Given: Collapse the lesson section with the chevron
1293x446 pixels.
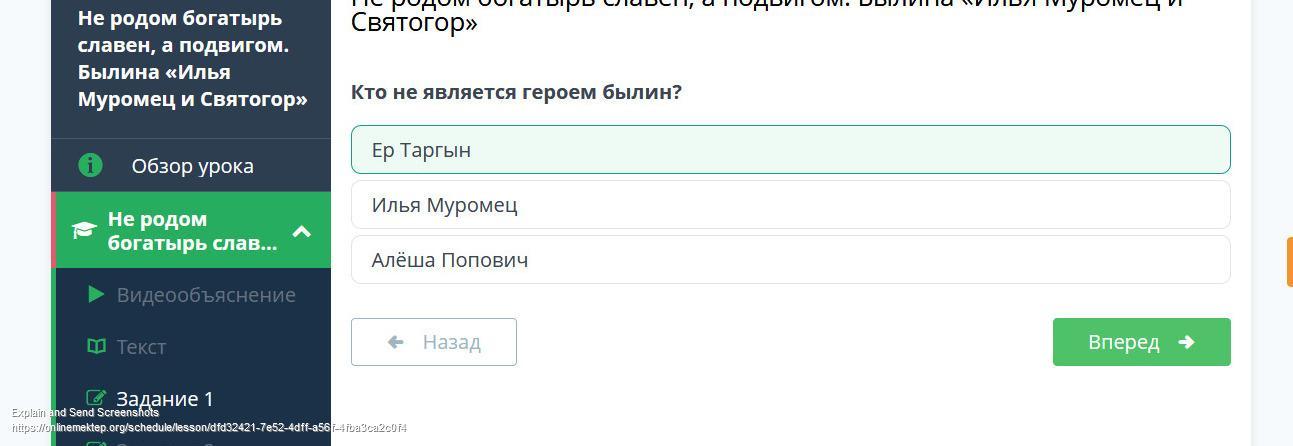Looking at the screenshot, I should (x=301, y=231).
